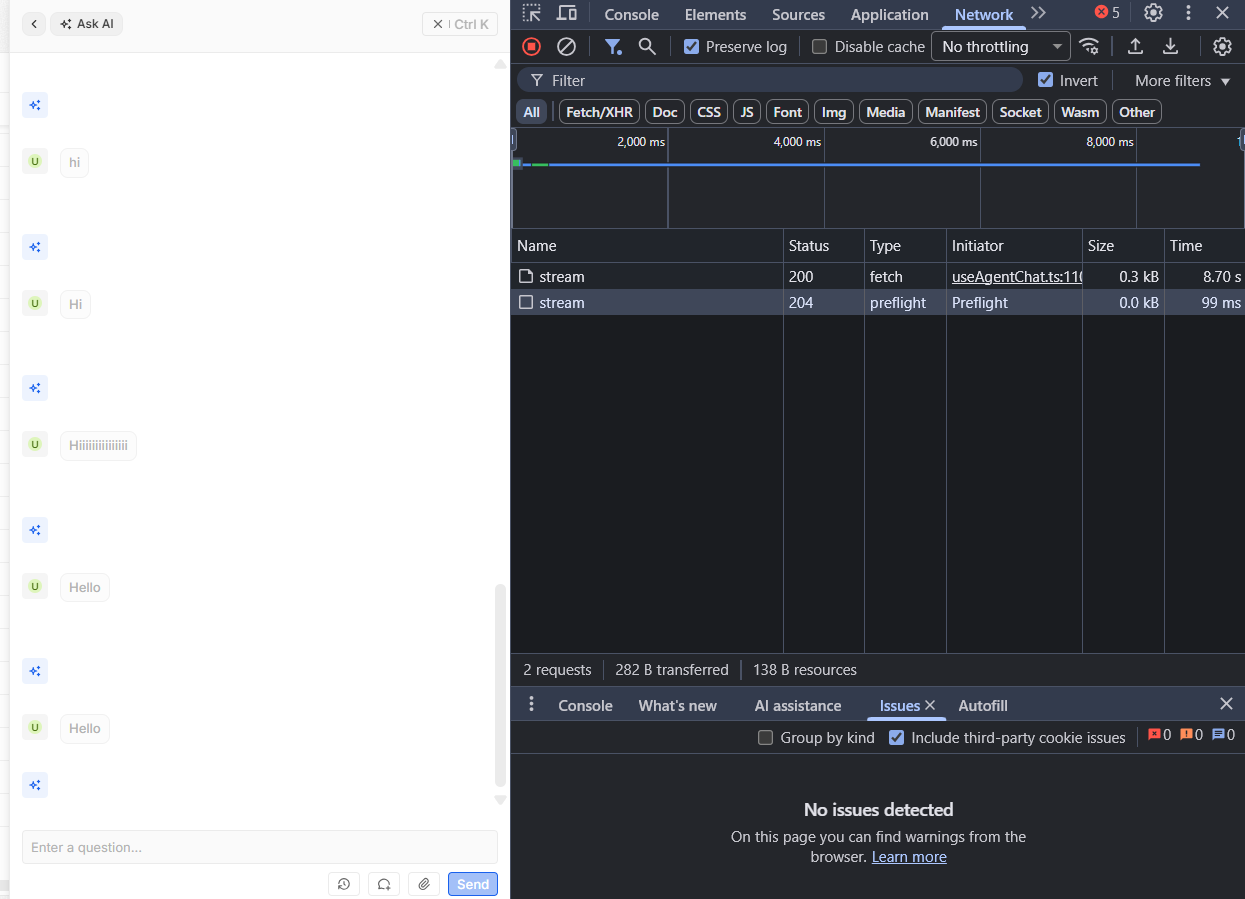Click the inspect element picker icon

[531, 13]
